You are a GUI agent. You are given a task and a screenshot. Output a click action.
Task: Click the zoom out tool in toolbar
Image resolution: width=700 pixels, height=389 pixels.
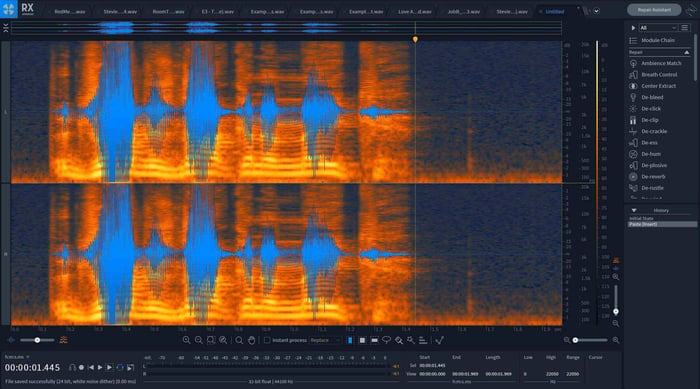click(x=199, y=340)
